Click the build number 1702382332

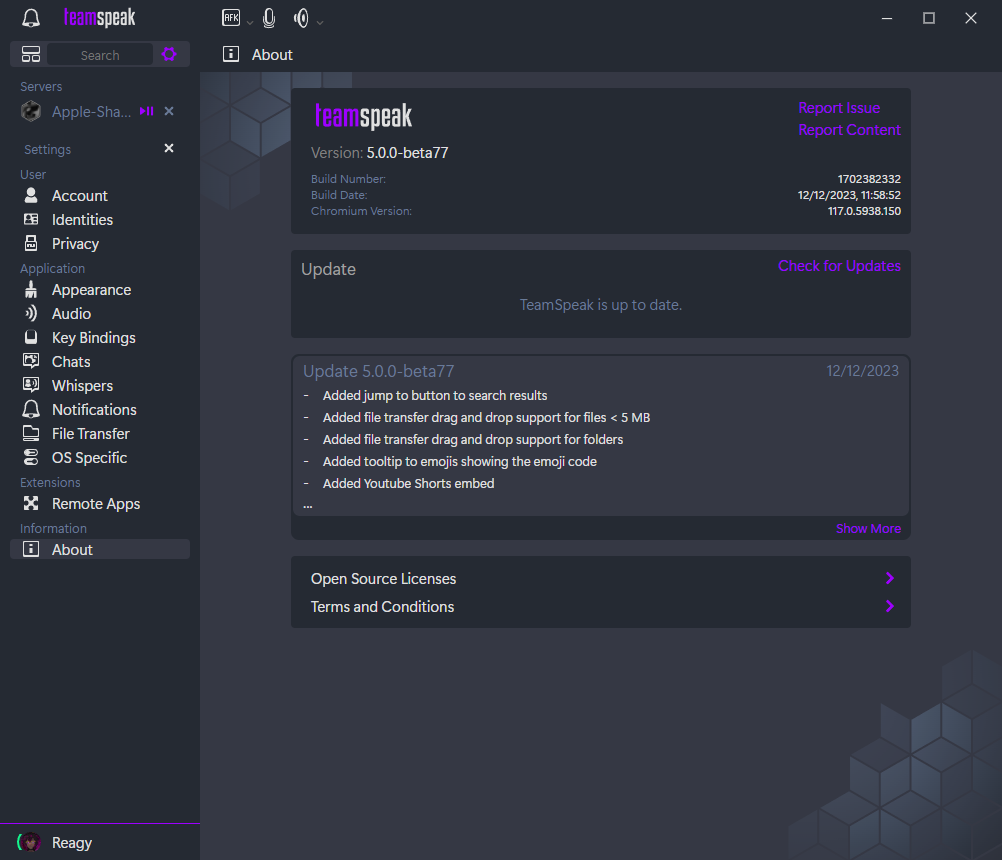(x=869, y=179)
